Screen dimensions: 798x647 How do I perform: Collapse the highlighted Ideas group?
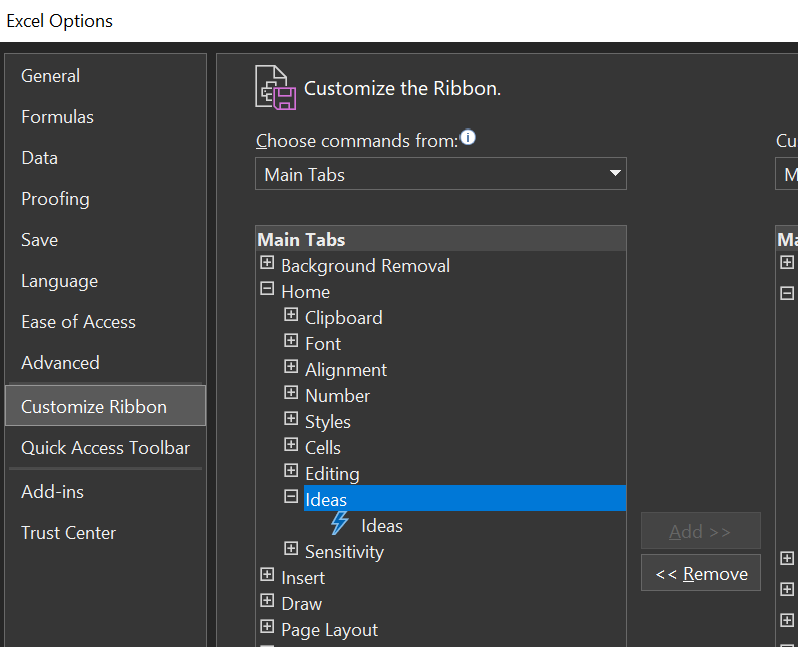tap(291, 496)
